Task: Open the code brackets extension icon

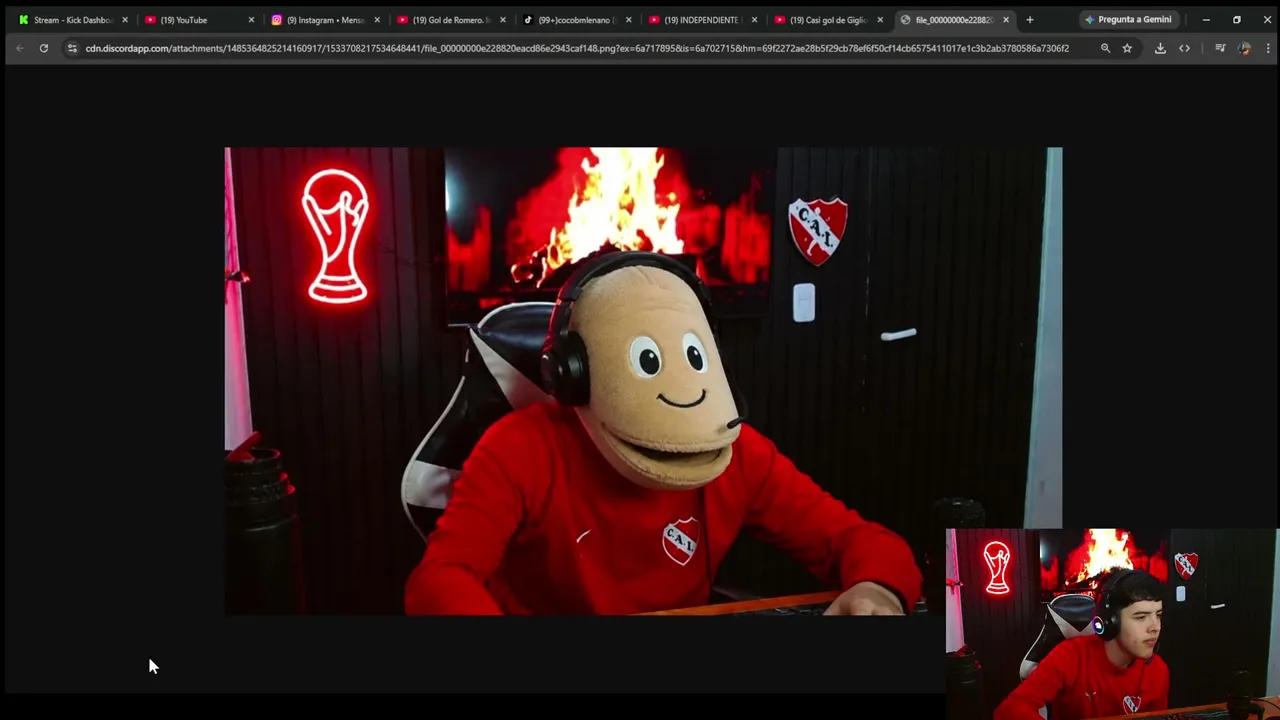Action: click(x=1185, y=48)
